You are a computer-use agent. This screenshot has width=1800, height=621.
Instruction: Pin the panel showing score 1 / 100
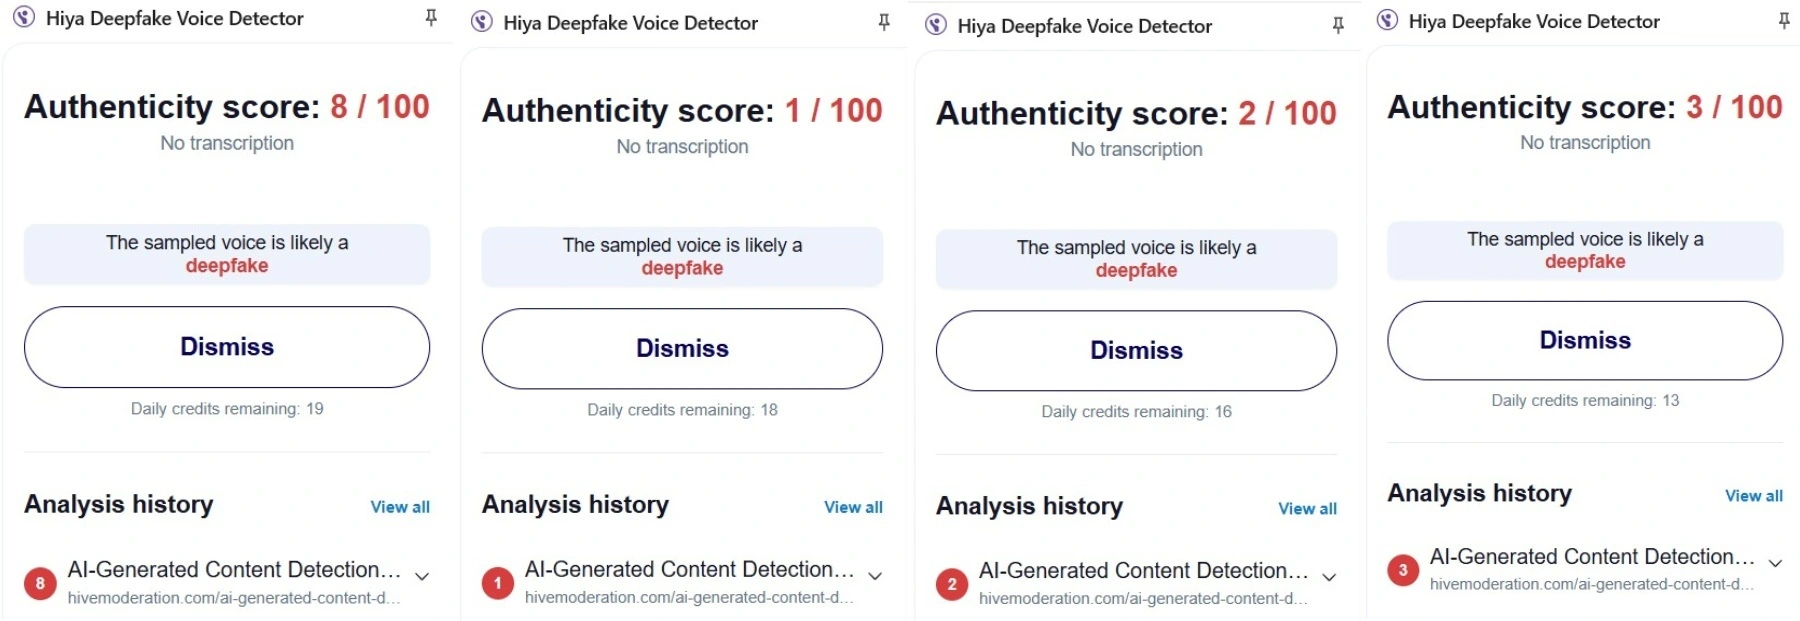coord(884,22)
